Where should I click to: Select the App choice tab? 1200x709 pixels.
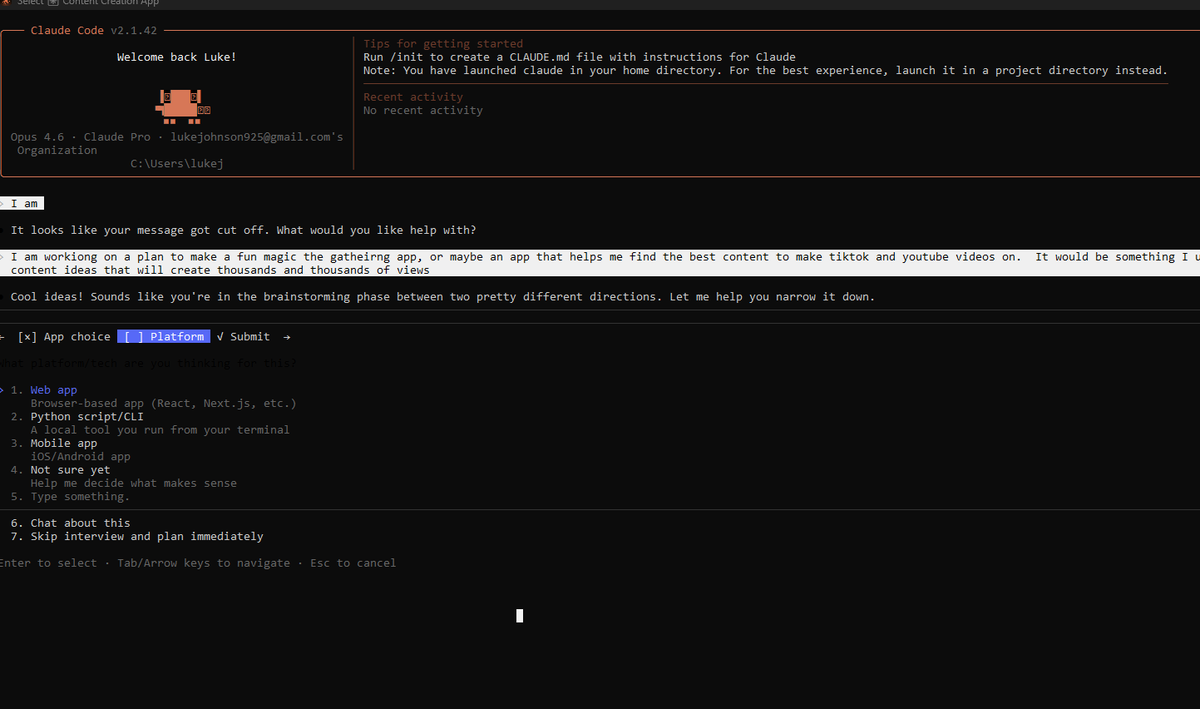pyautogui.click(x=64, y=337)
